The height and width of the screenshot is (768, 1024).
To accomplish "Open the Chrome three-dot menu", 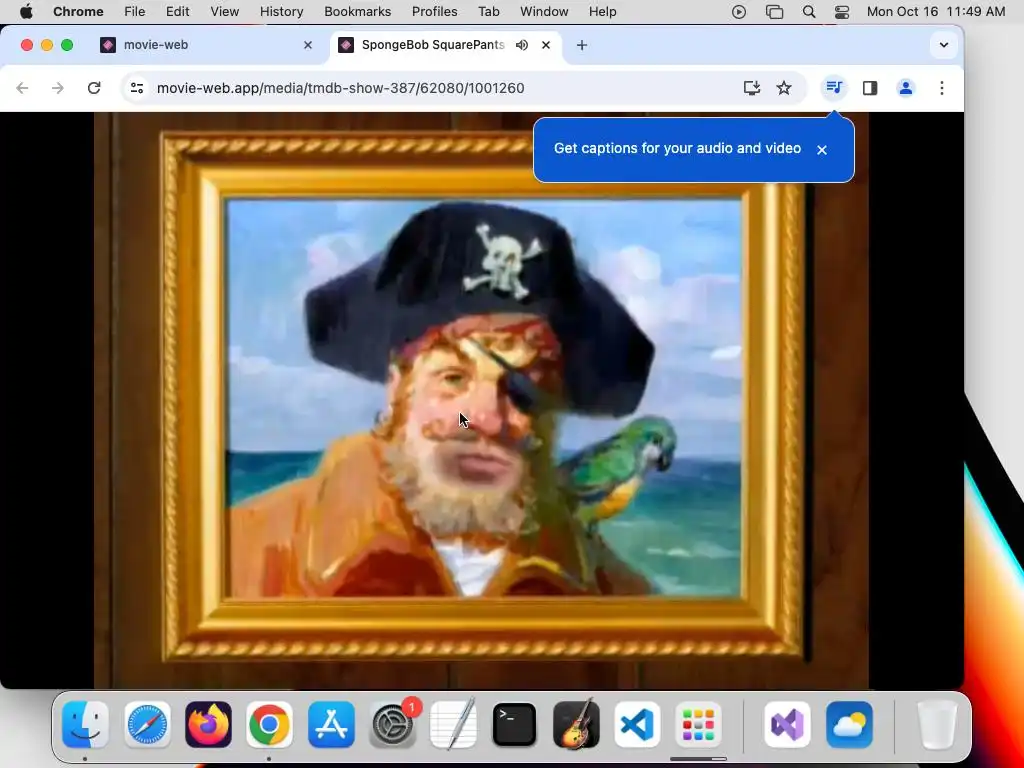I will 942,88.
